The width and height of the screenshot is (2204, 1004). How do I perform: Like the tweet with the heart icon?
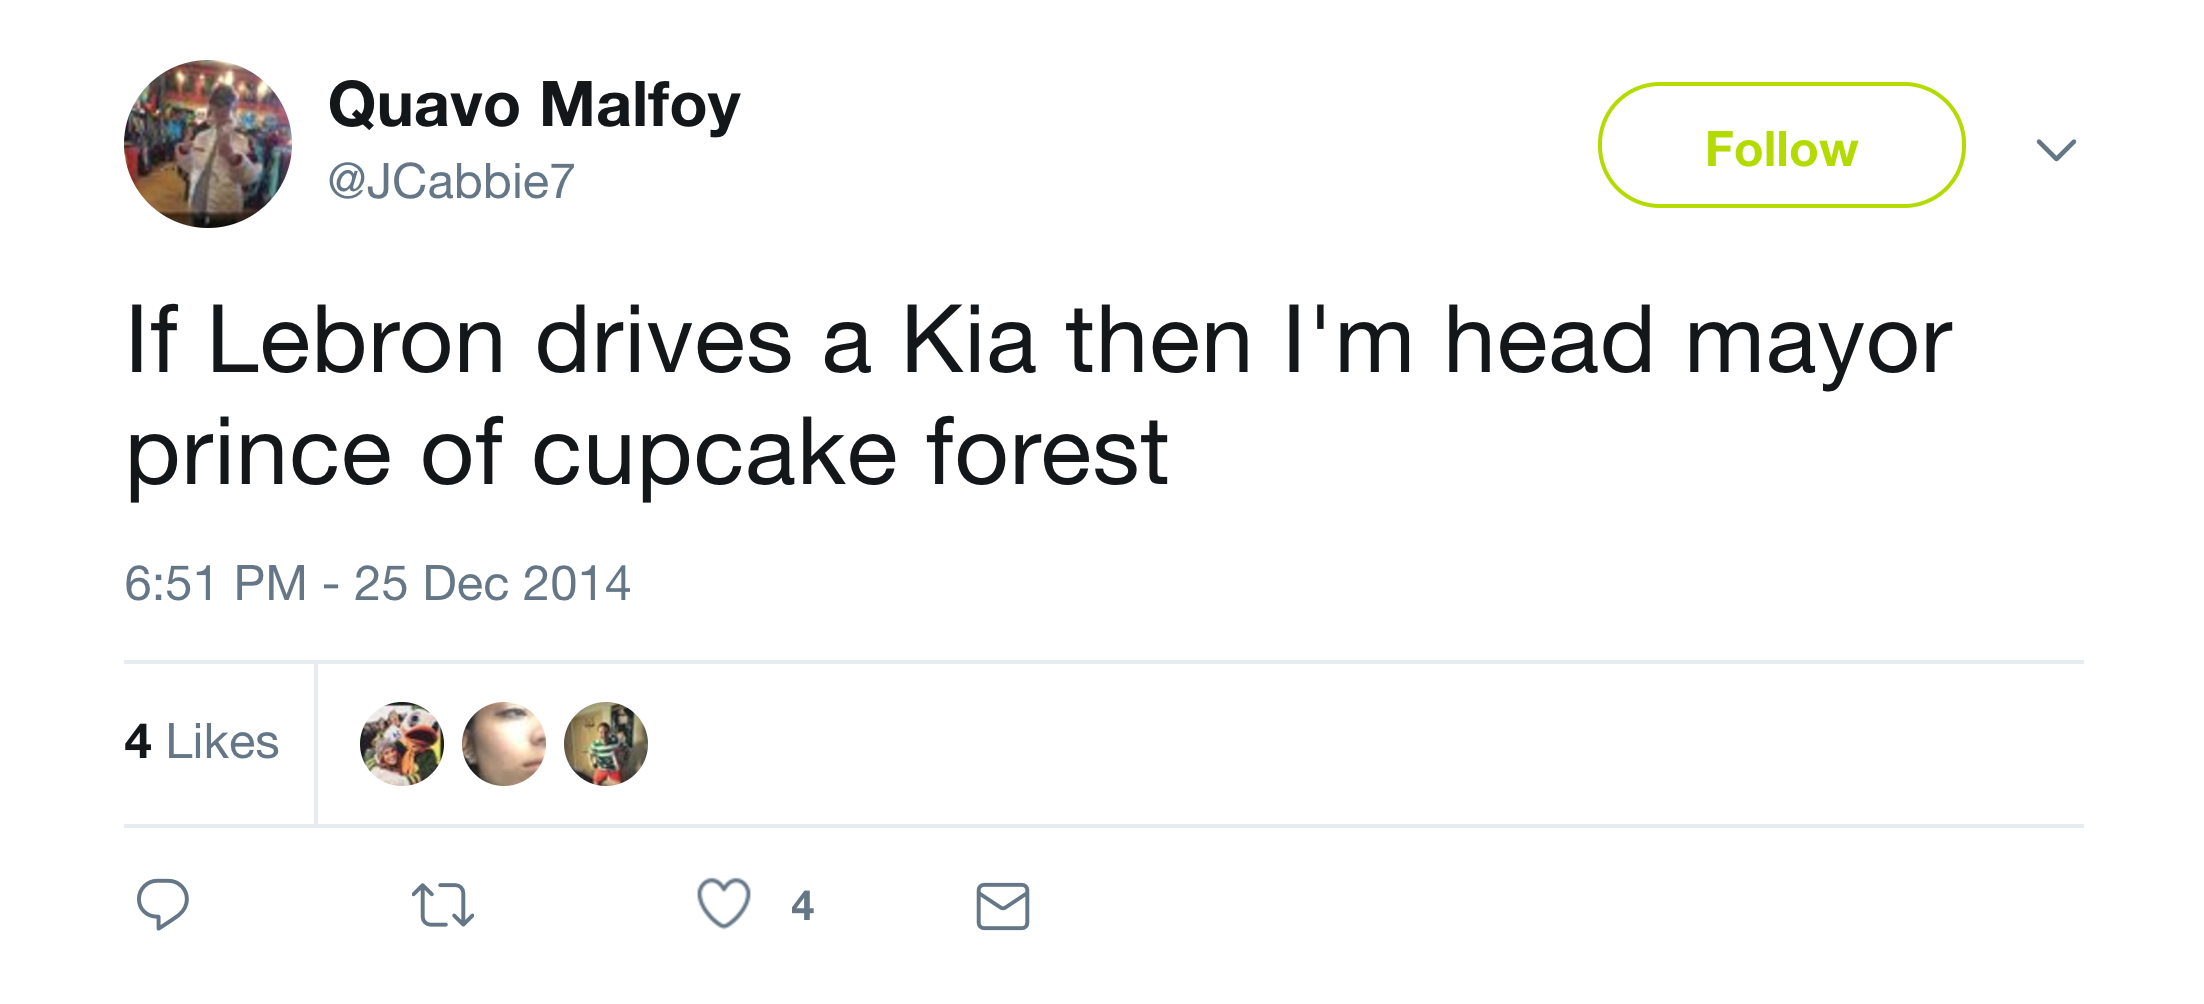point(723,903)
